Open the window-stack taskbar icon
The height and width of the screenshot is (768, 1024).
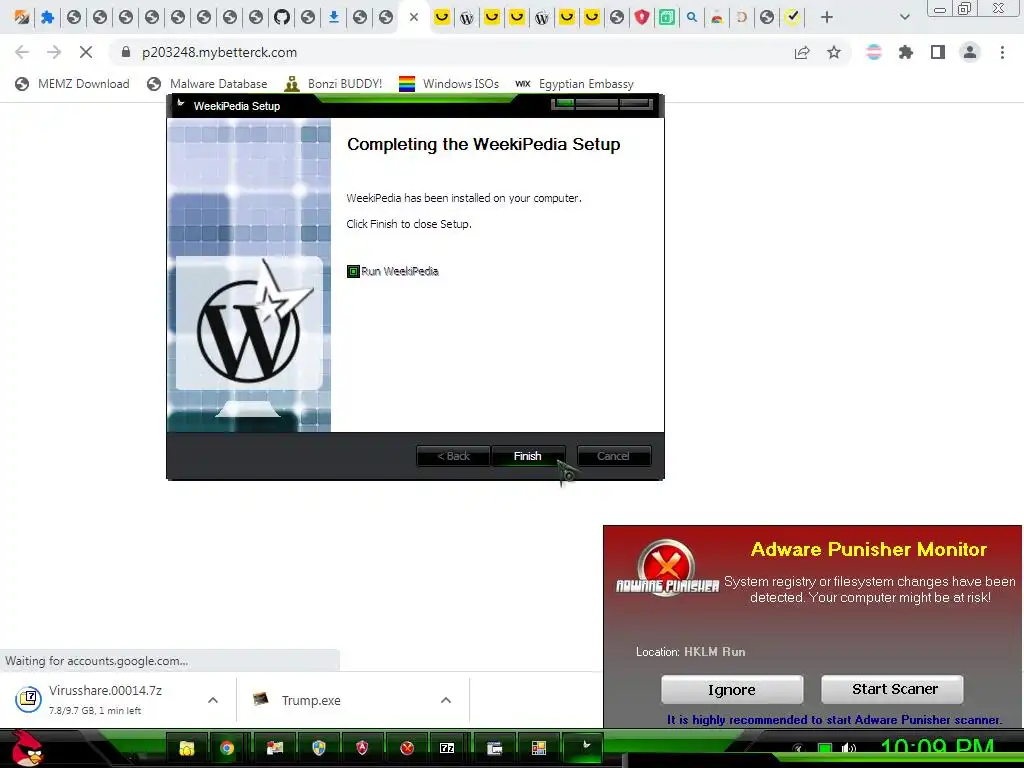(494, 748)
